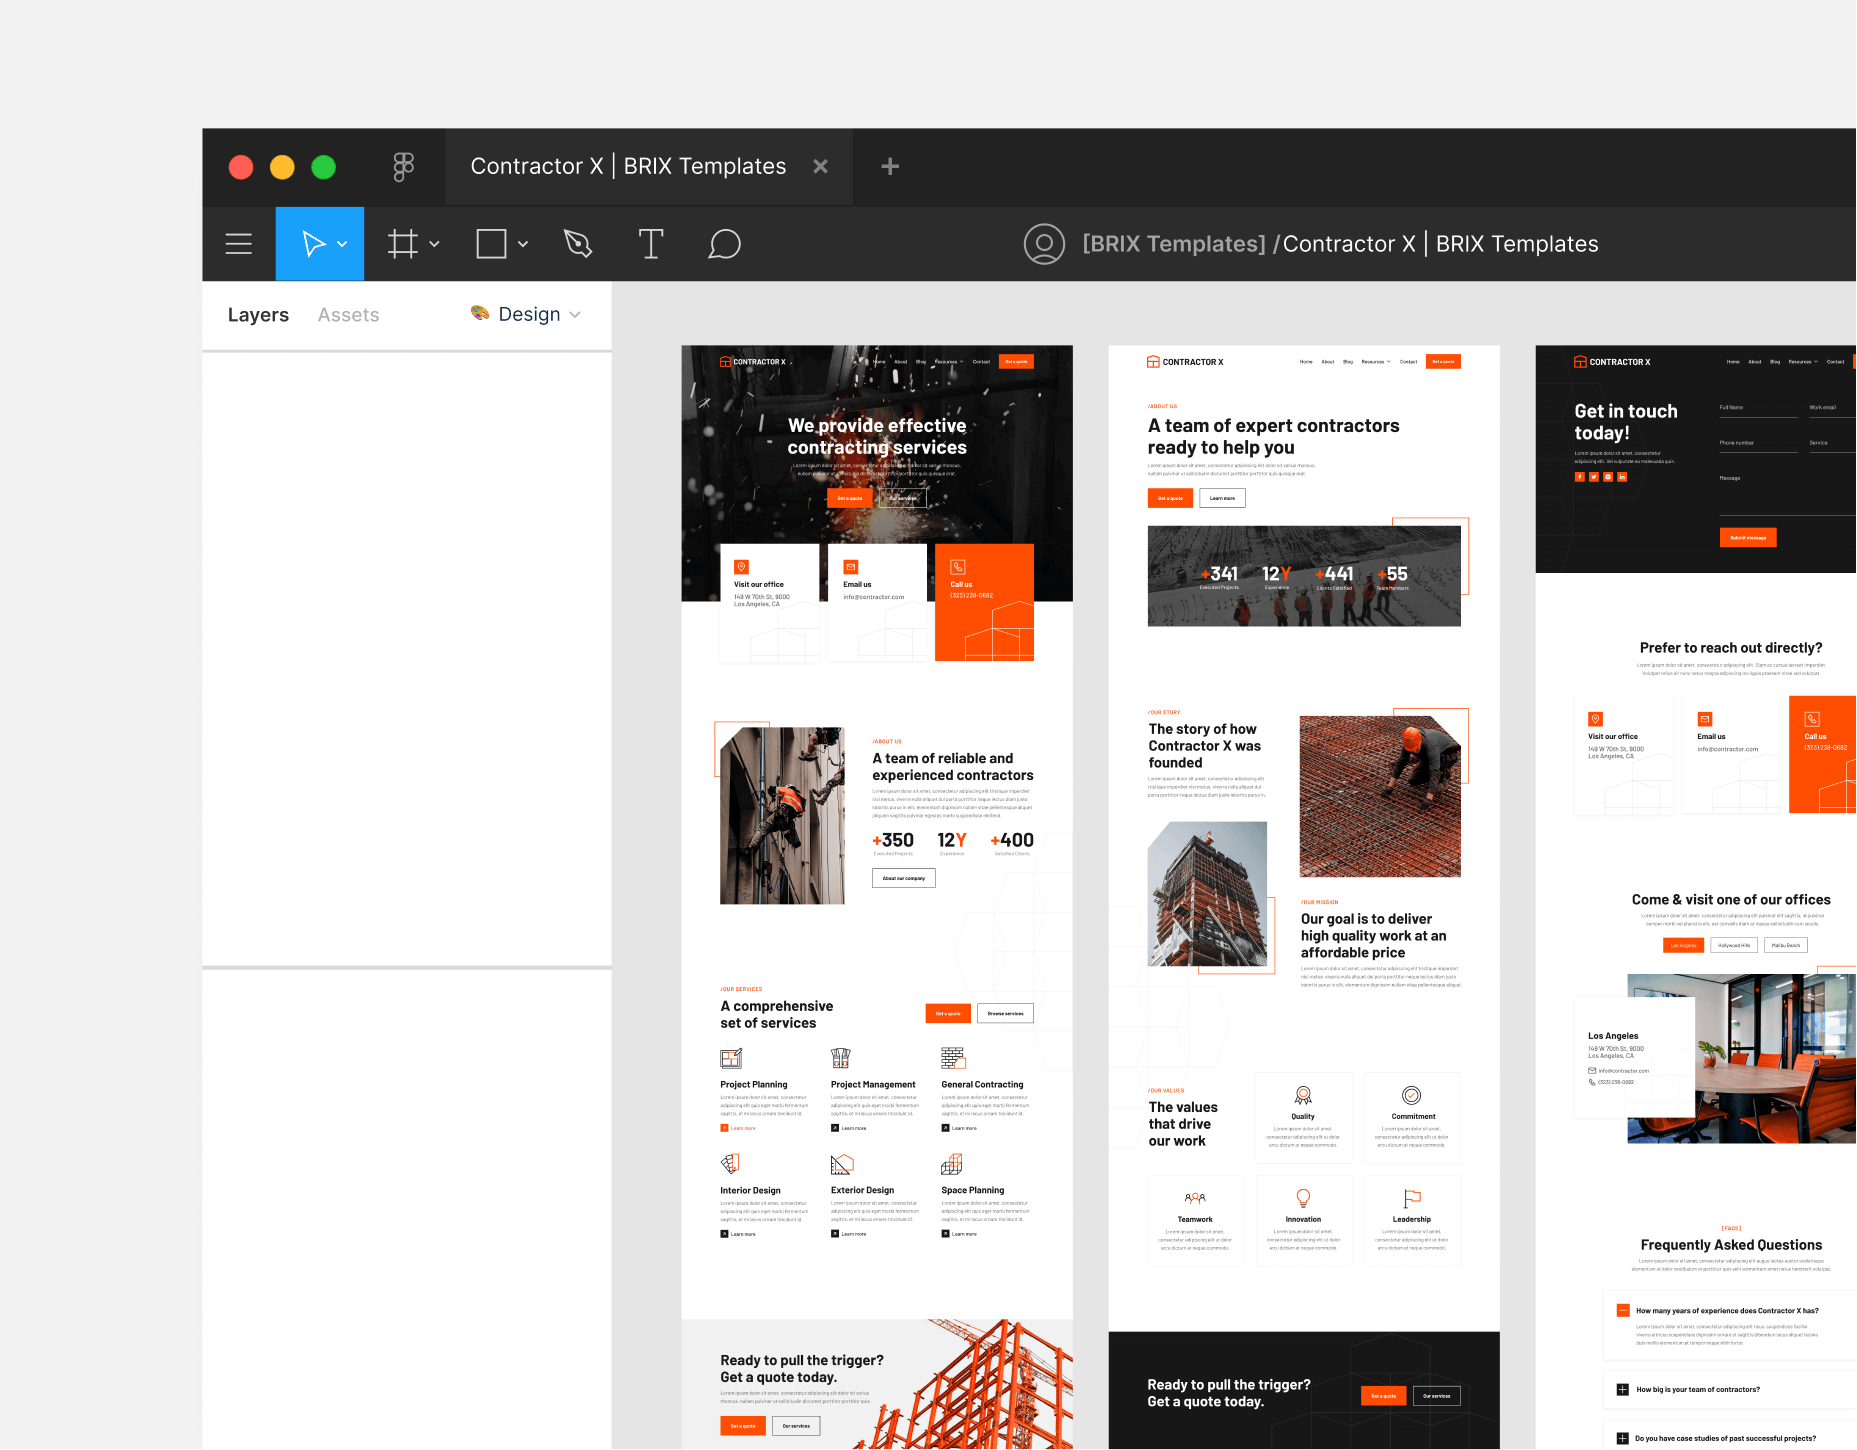1857x1450 pixels.
Task: Open the Design page dropdown
Action: [x=526, y=314]
